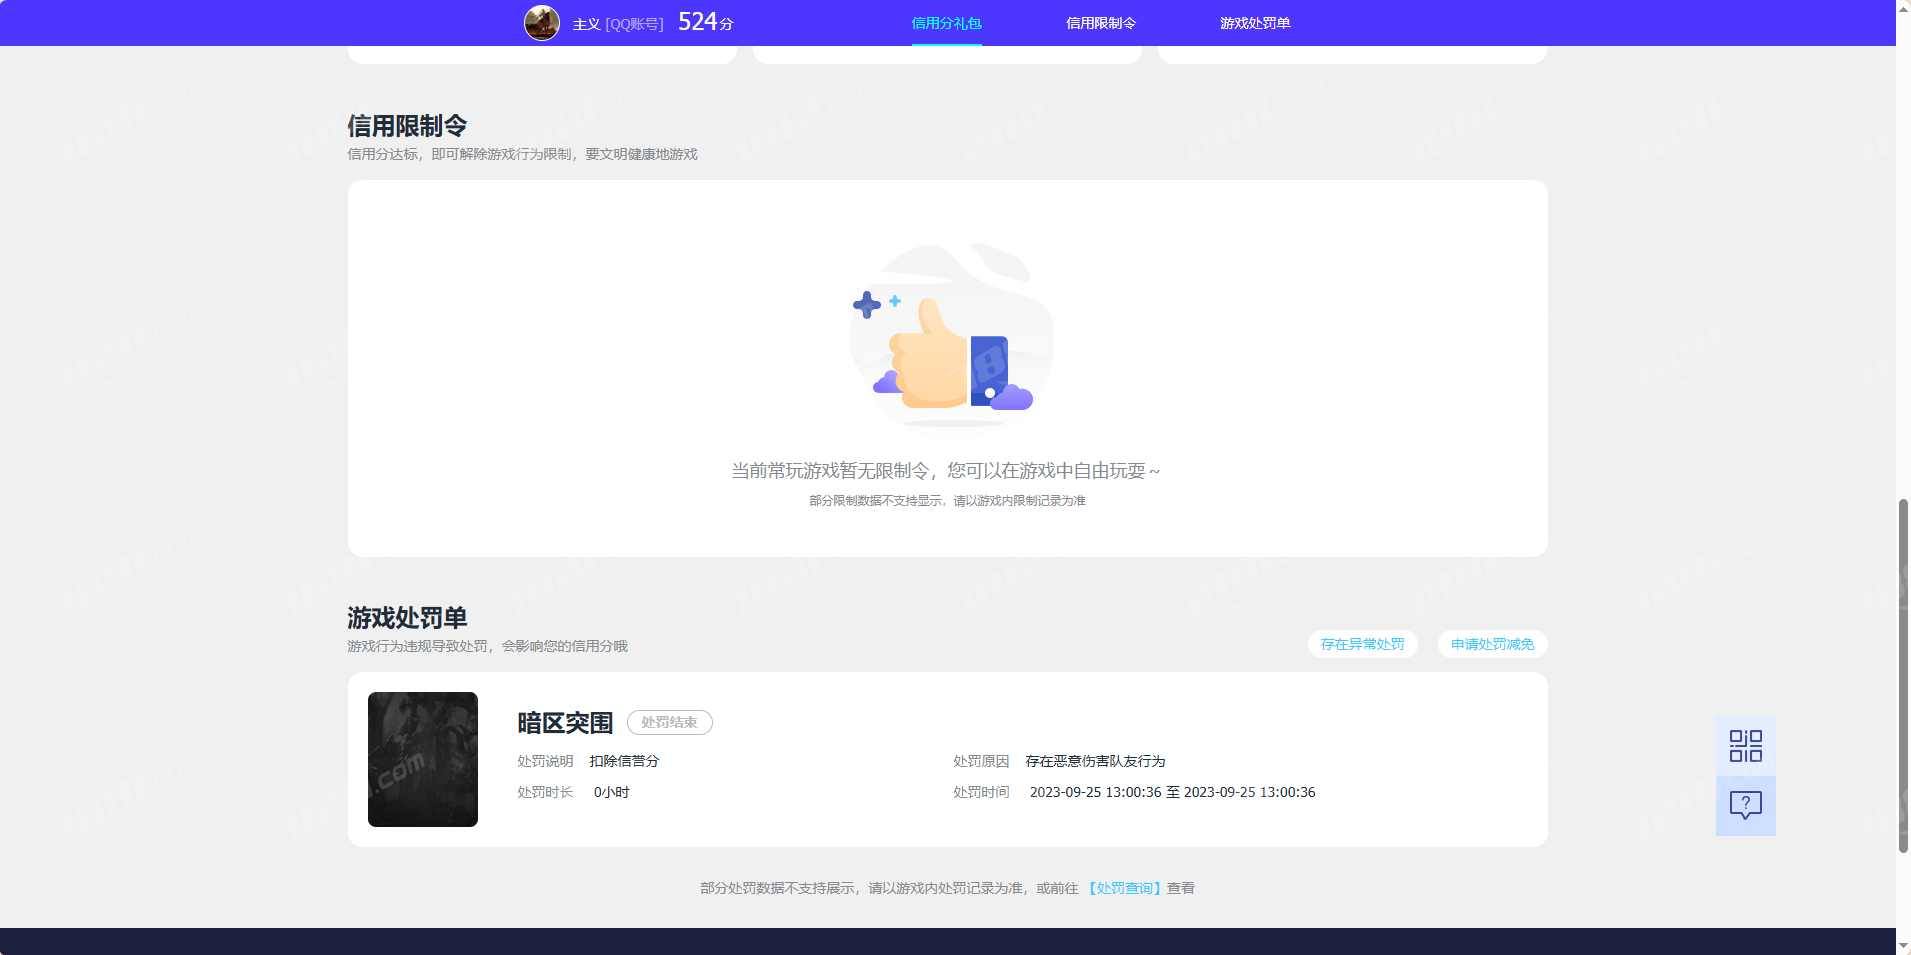Click the 处罚结束 status badge

[669, 722]
